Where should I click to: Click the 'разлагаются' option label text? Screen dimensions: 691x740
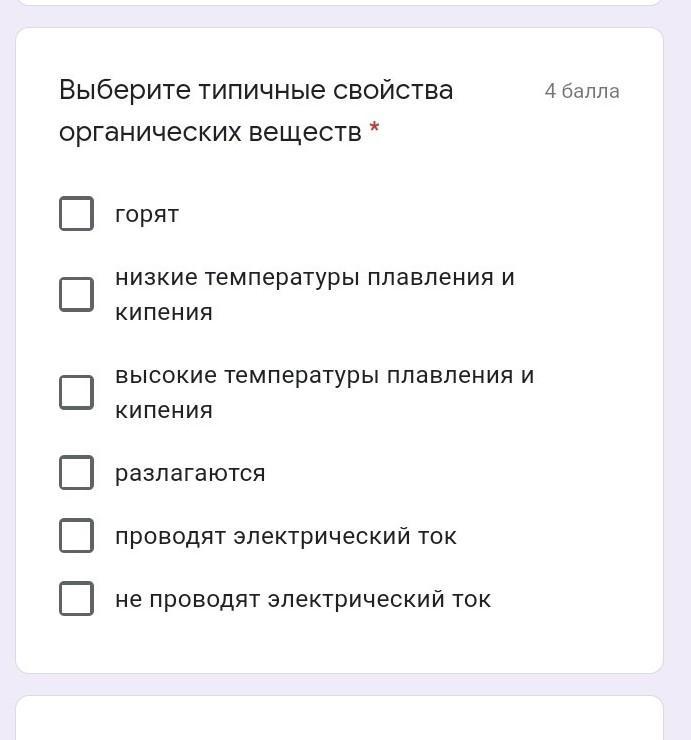pyautogui.click(x=190, y=473)
